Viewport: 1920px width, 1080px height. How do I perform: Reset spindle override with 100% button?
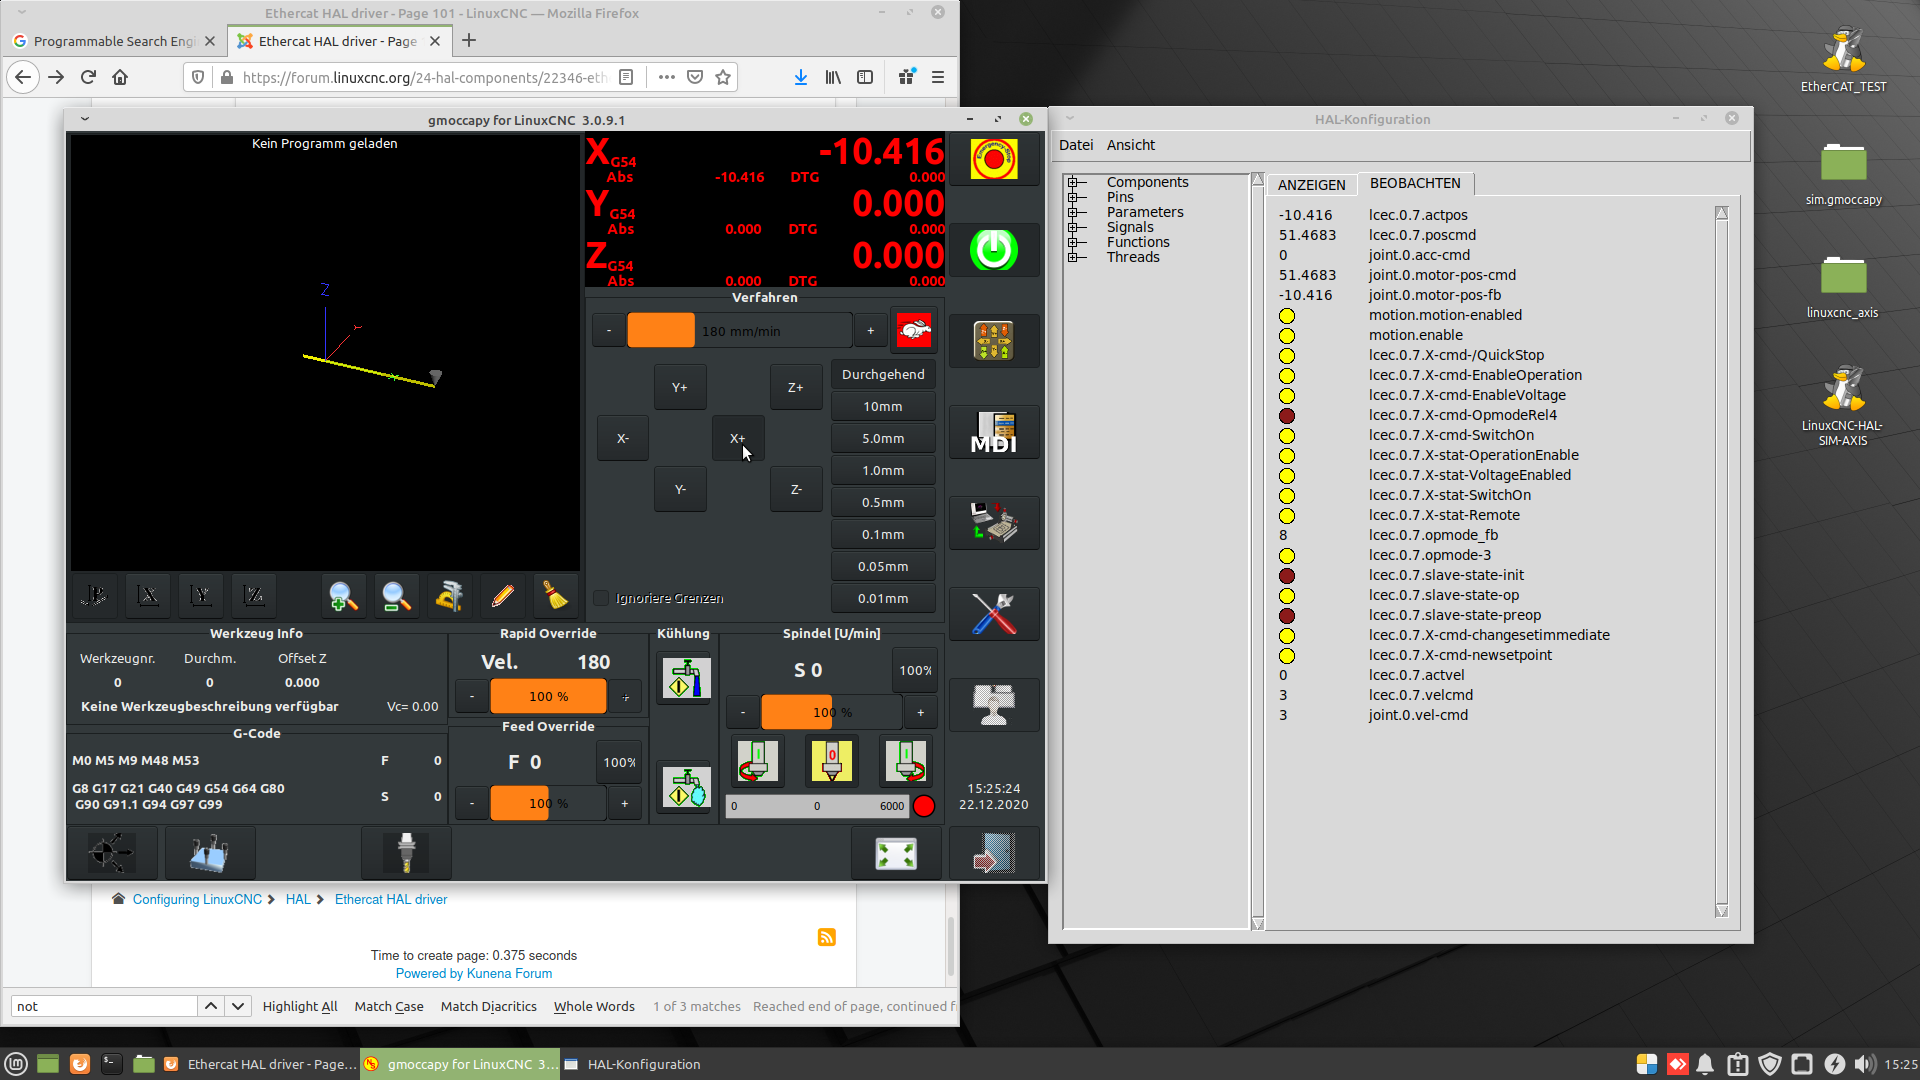[x=914, y=670]
